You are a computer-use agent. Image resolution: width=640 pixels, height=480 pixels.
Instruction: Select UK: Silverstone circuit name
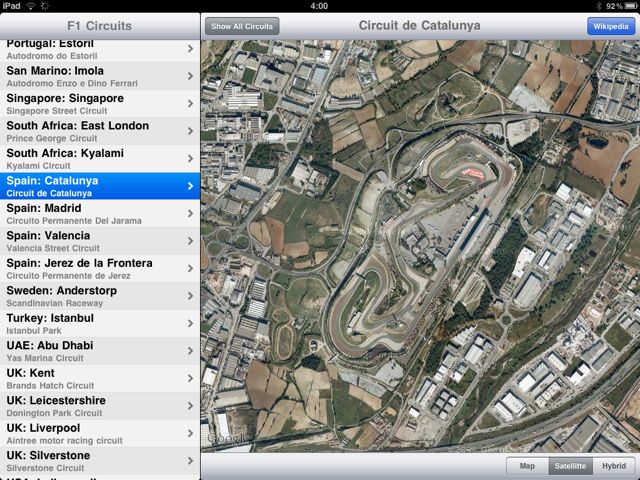click(48, 455)
